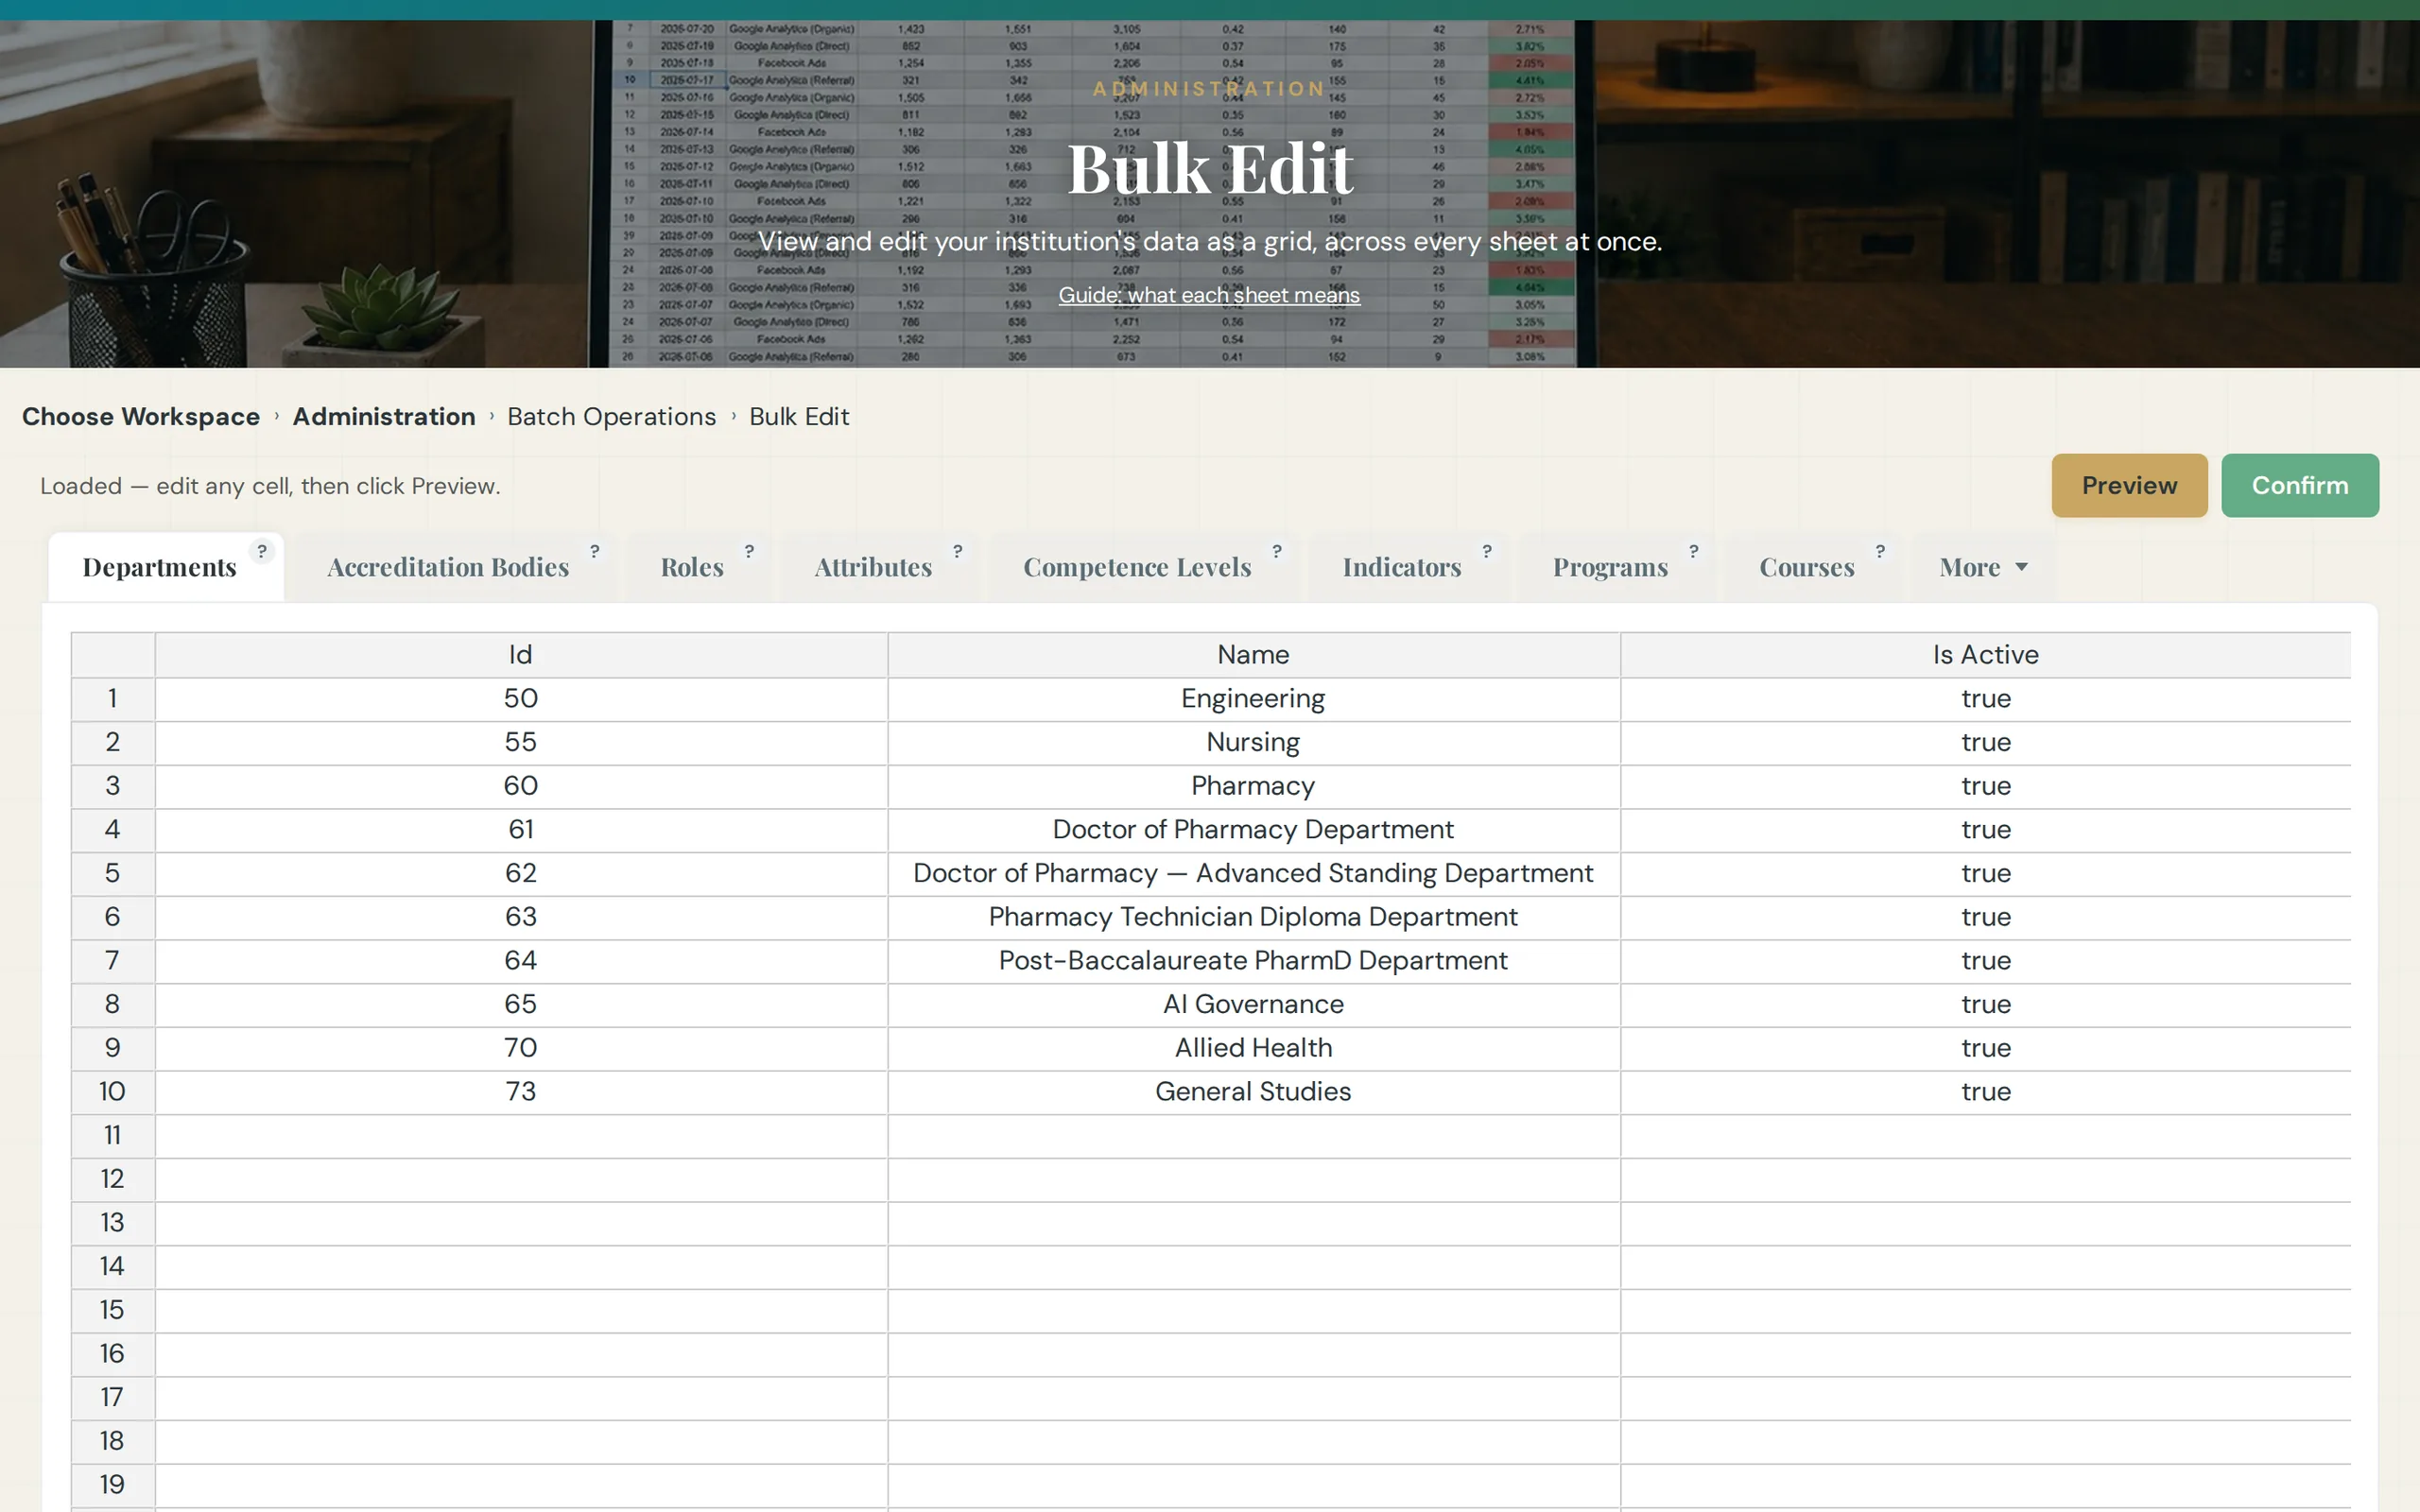The height and width of the screenshot is (1512, 2420).
Task: Select the Name column header
Action: coord(1253,655)
